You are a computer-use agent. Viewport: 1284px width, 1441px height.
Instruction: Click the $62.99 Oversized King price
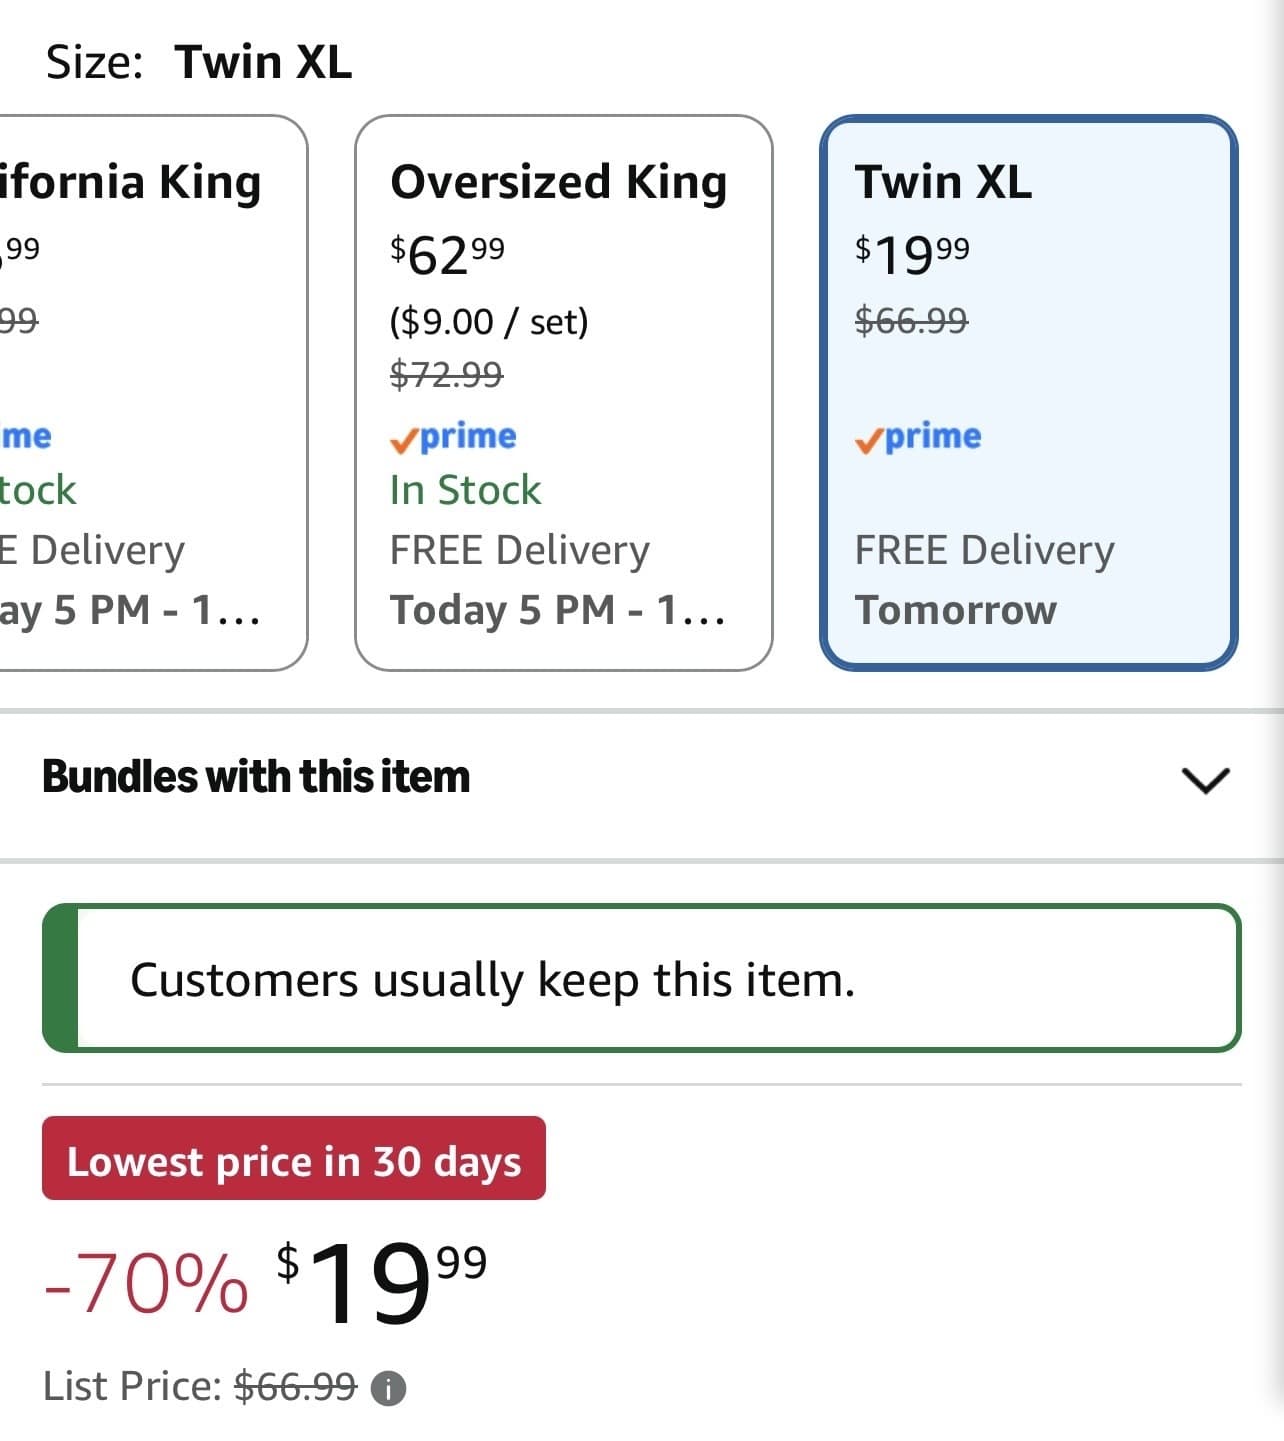[x=447, y=255]
